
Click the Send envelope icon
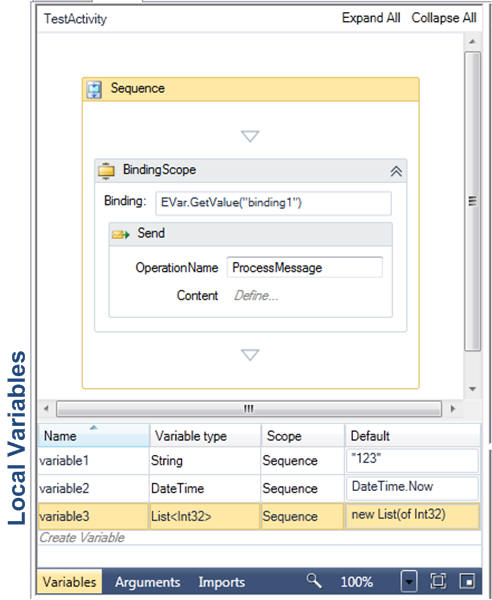point(121,234)
